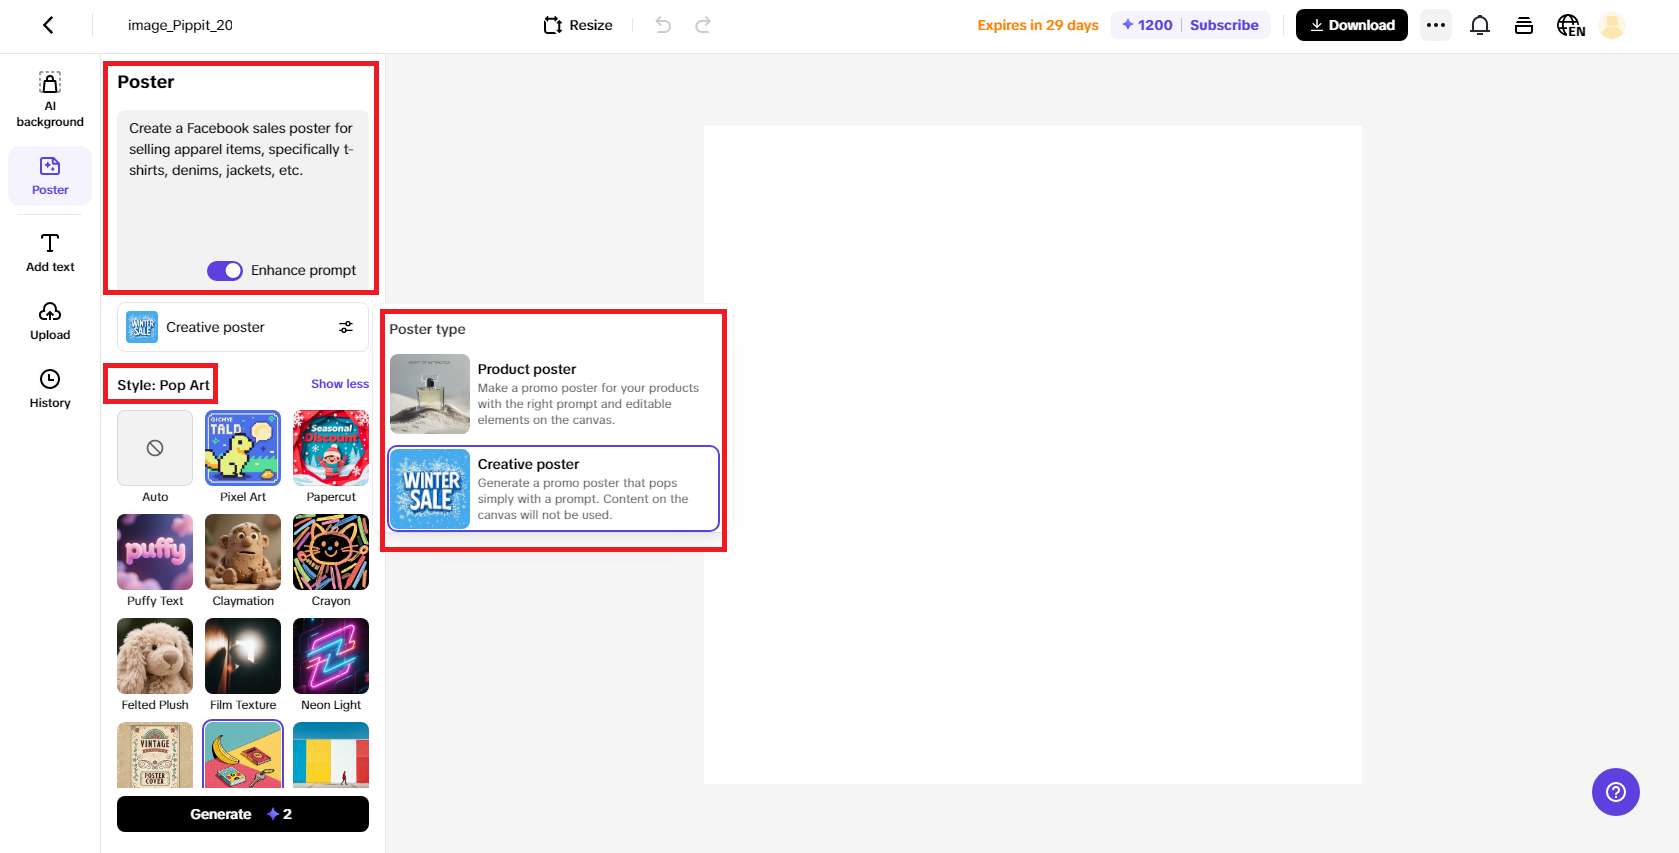Open the Creative poster type selector
The width and height of the screenshot is (1679, 853).
[243, 327]
